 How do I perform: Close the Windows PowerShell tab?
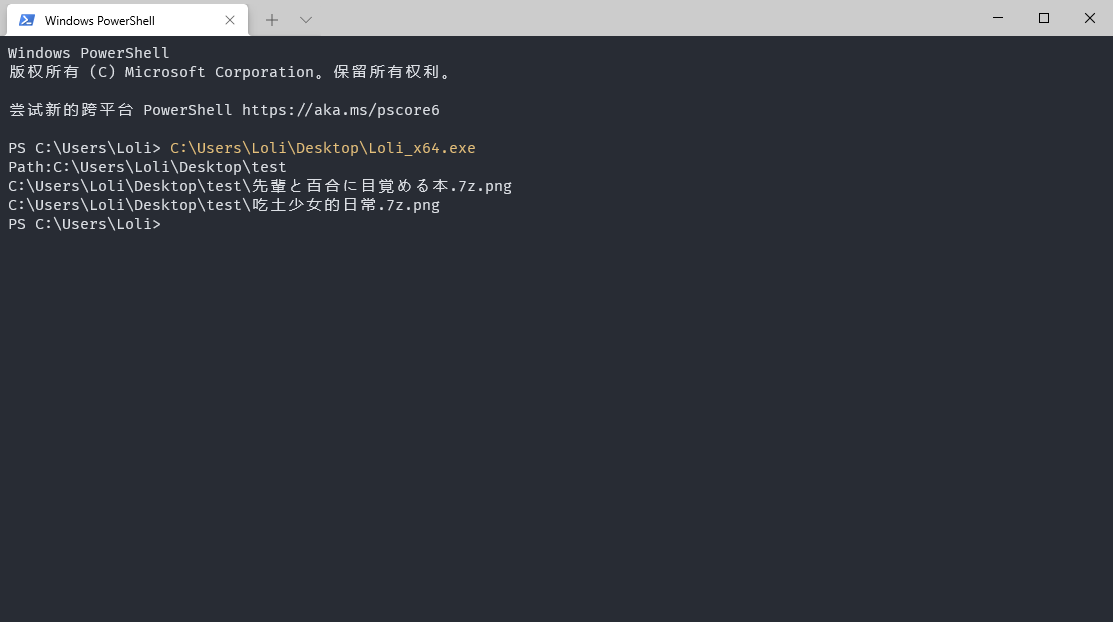pyautogui.click(x=230, y=20)
